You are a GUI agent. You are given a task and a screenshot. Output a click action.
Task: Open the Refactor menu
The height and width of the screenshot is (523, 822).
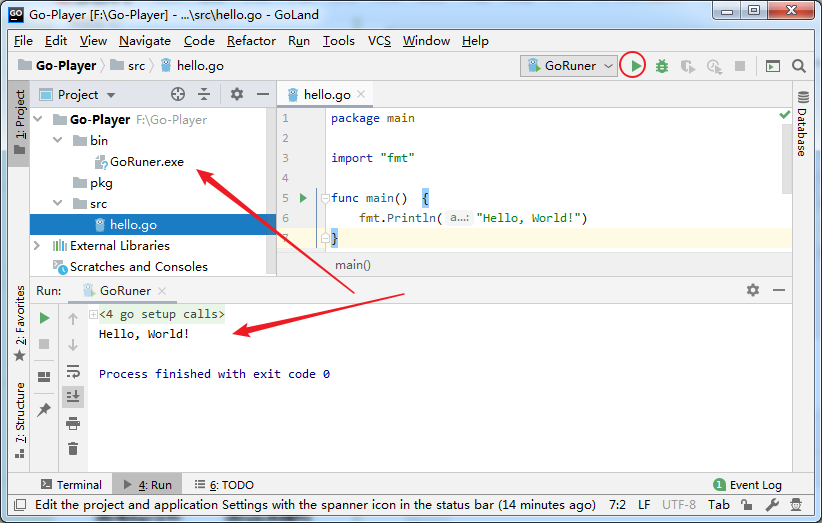click(x=251, y=41)
